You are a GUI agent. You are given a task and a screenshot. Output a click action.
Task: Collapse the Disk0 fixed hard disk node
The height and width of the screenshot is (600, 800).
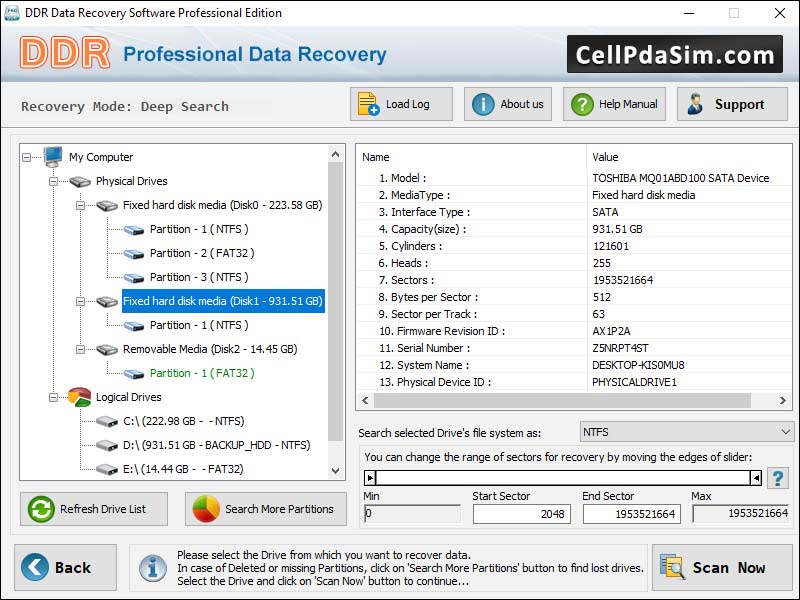point(80,205)
